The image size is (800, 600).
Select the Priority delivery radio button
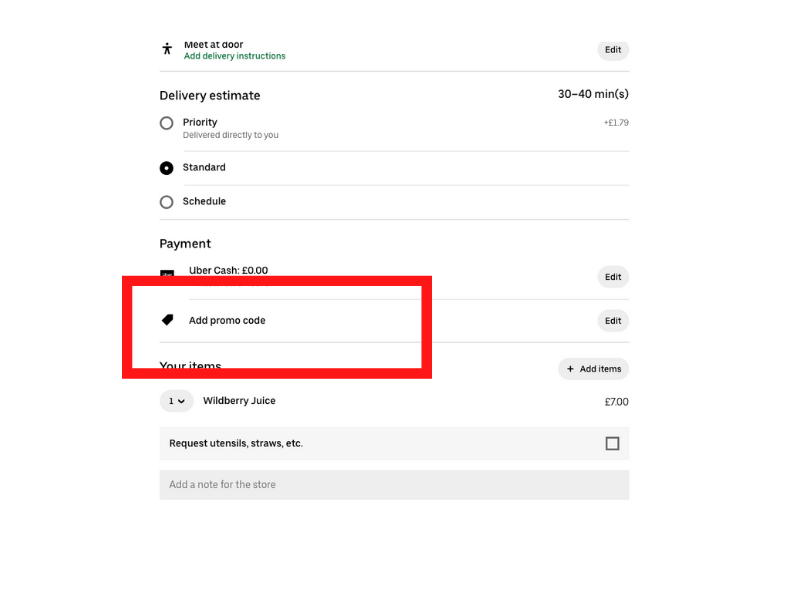166,123
